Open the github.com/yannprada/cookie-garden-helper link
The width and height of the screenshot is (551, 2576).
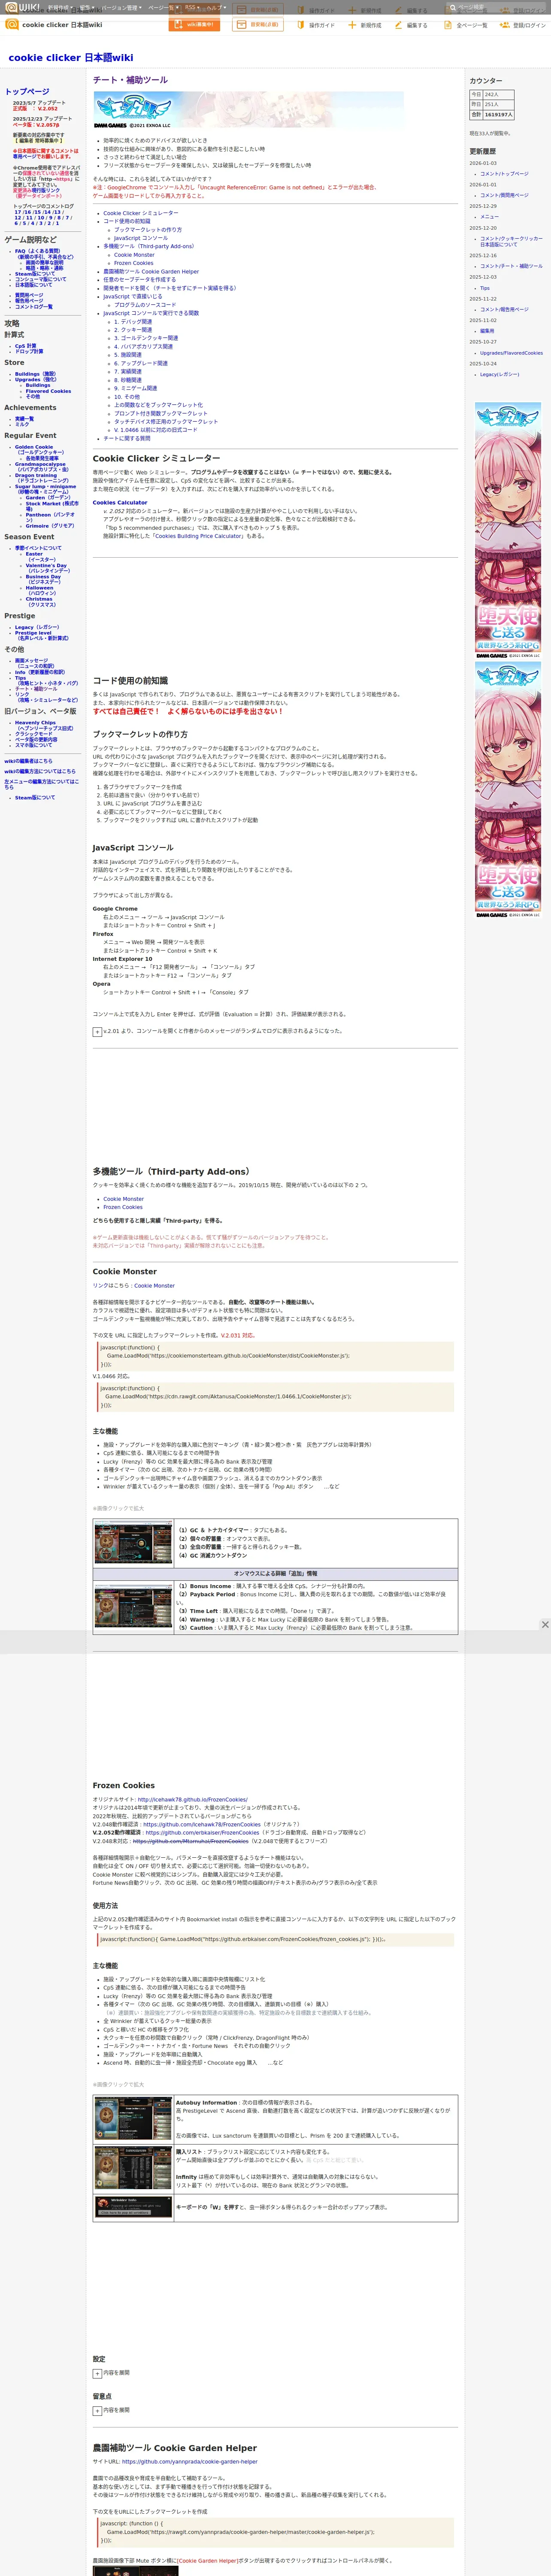click(190, 2462)
